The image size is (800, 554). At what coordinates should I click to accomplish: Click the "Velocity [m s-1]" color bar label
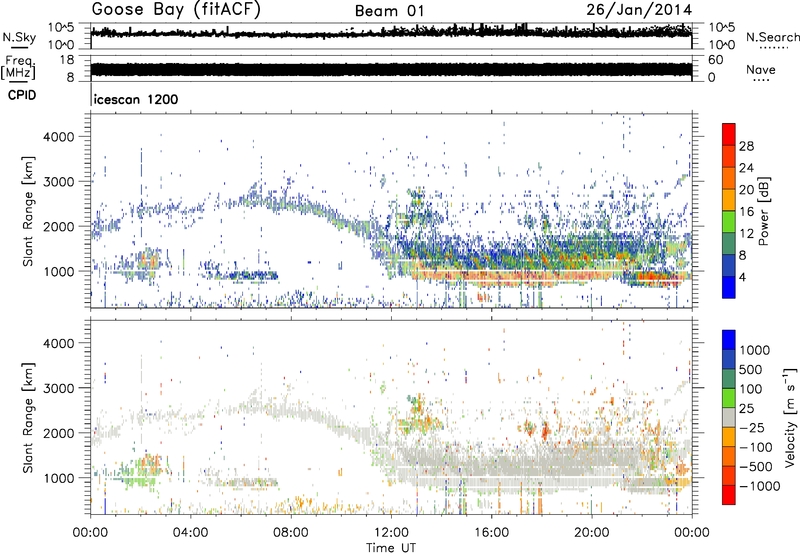[790, 417]
